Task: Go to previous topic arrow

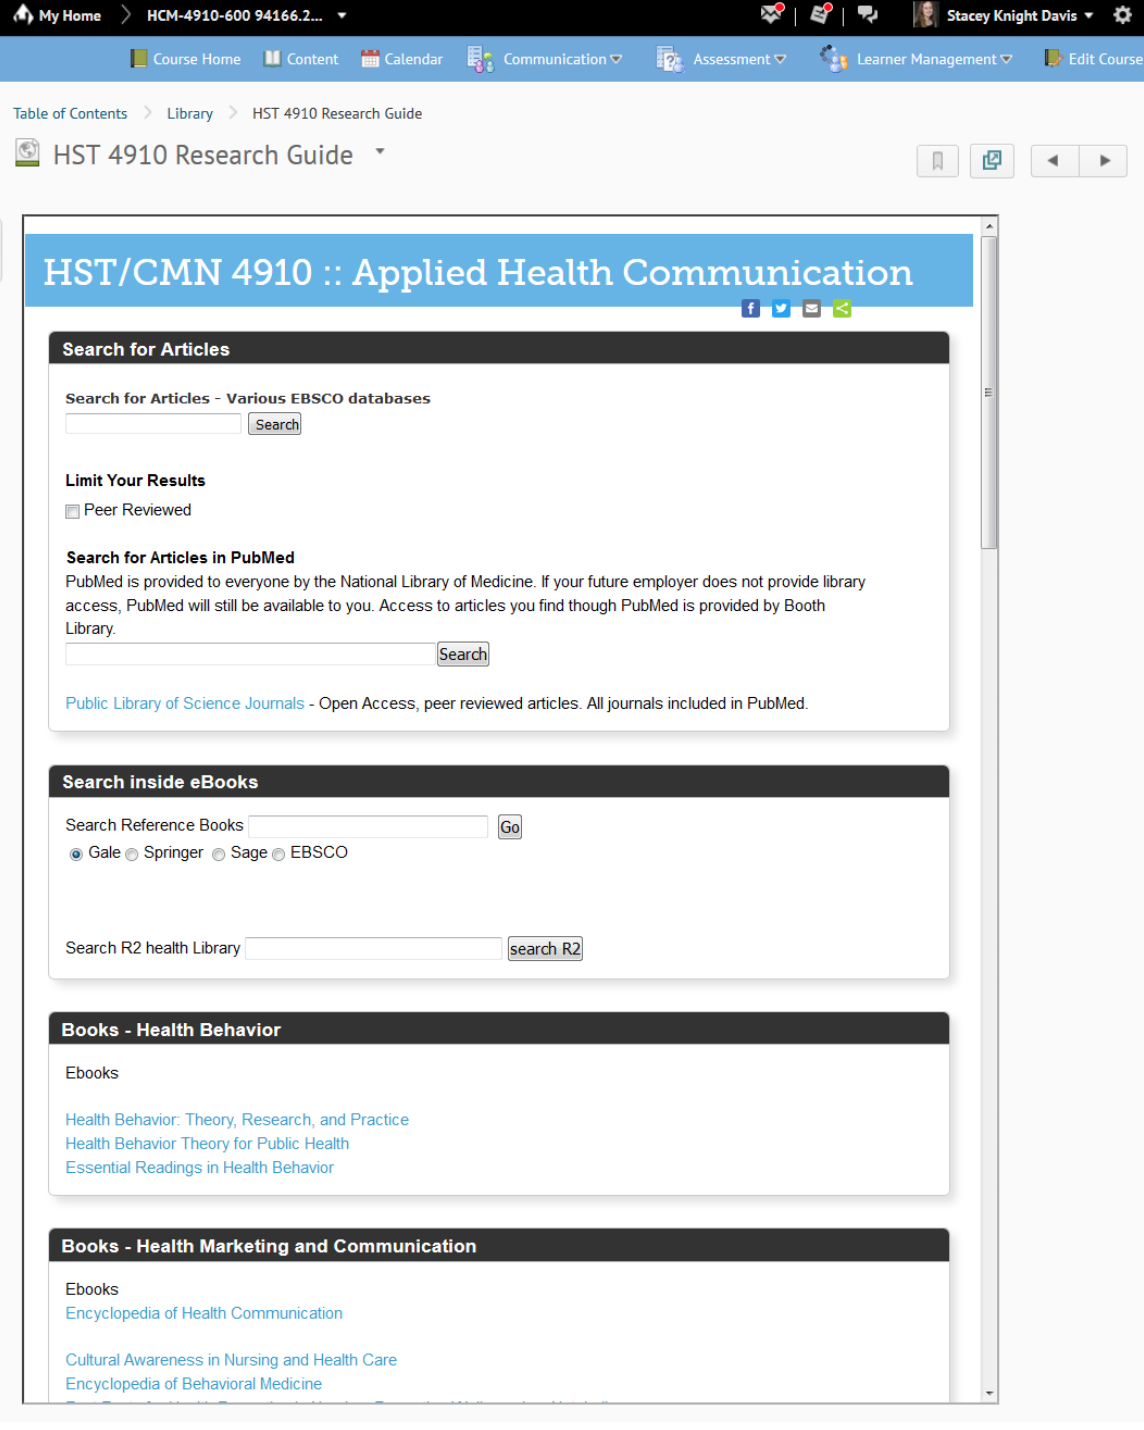Action: coord(1054,161)
